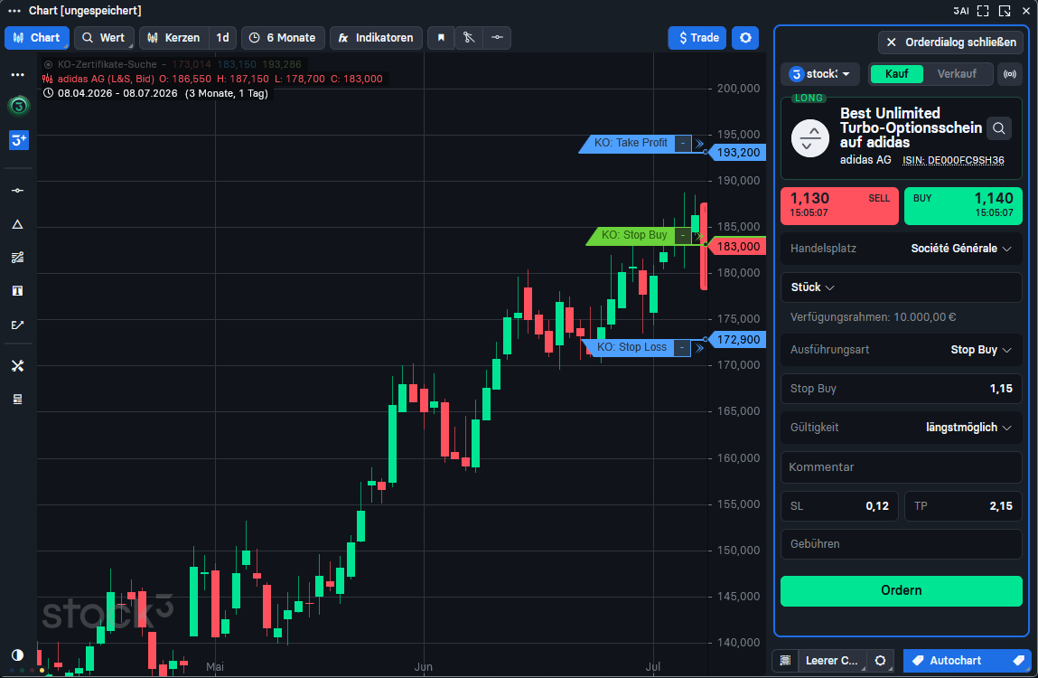Select the horizontal line tool in sidebar
Screen dimensions: 1038x678
pyautogui.click(x=18, y=191)
